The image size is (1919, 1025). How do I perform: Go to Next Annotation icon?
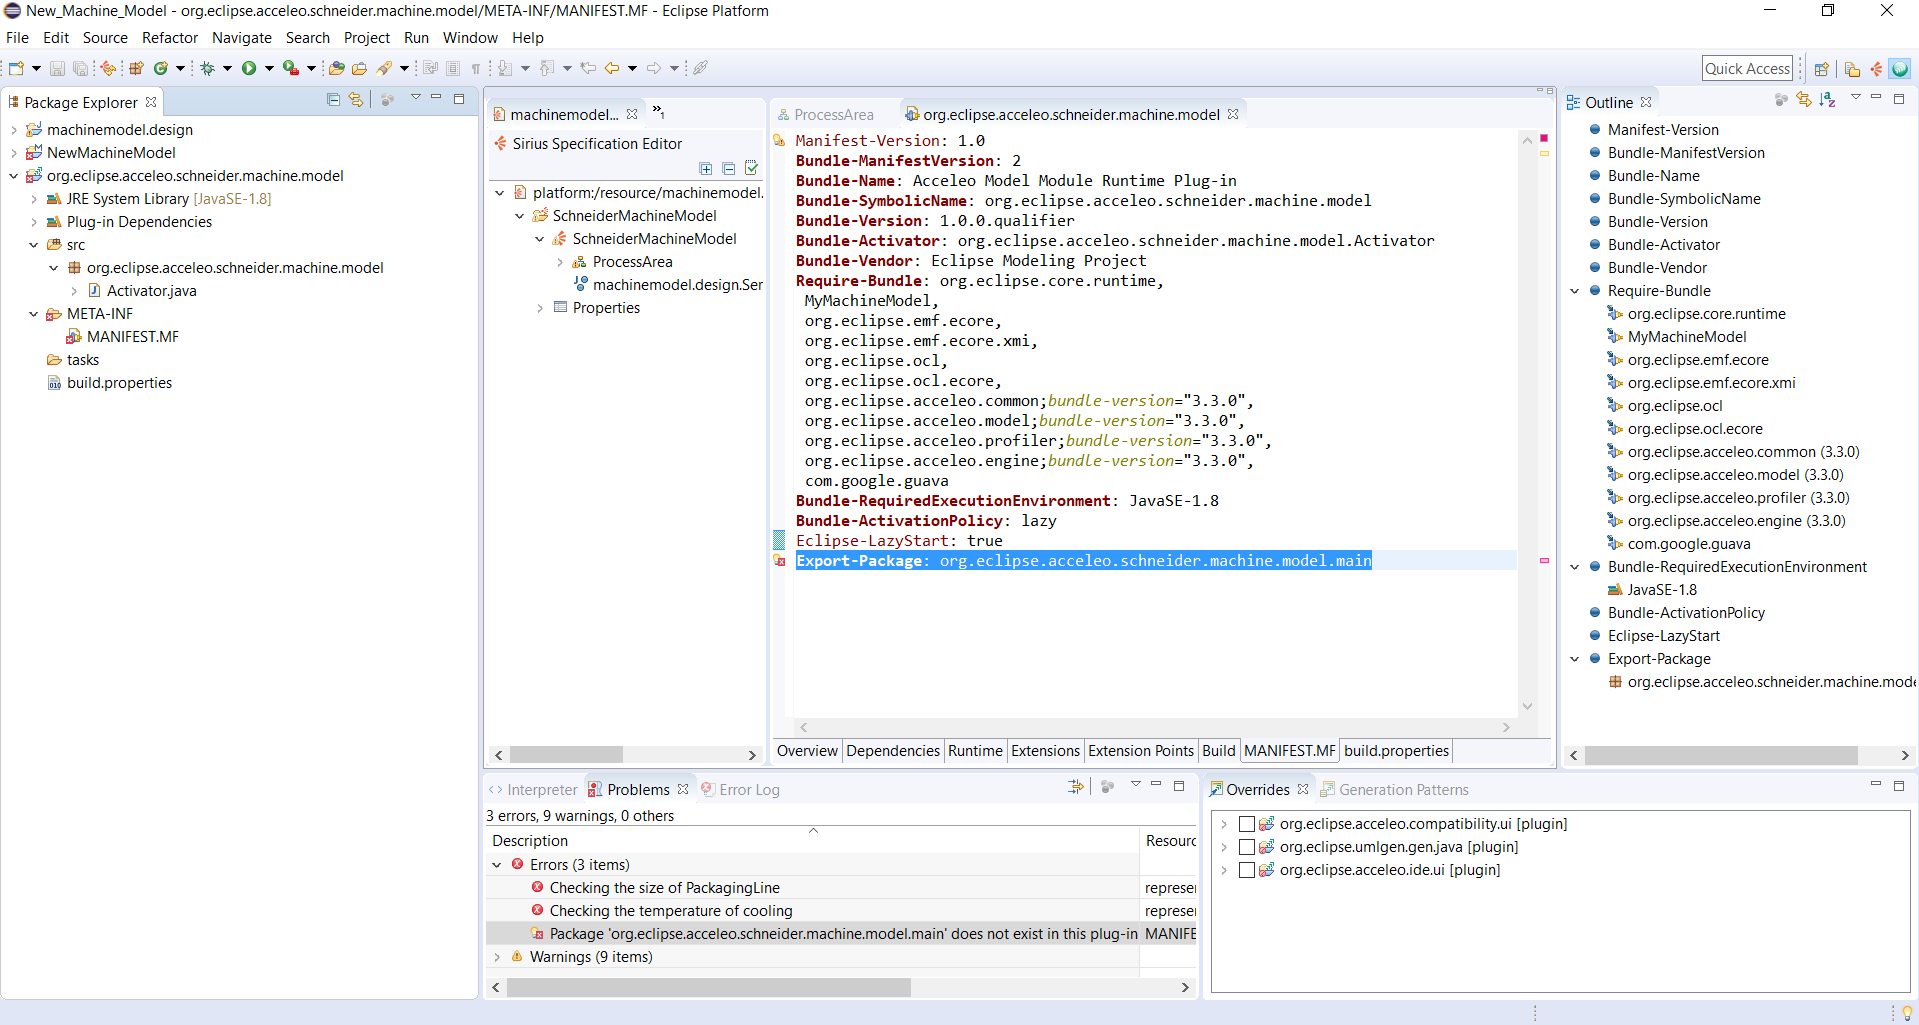[x=505, y=68]
